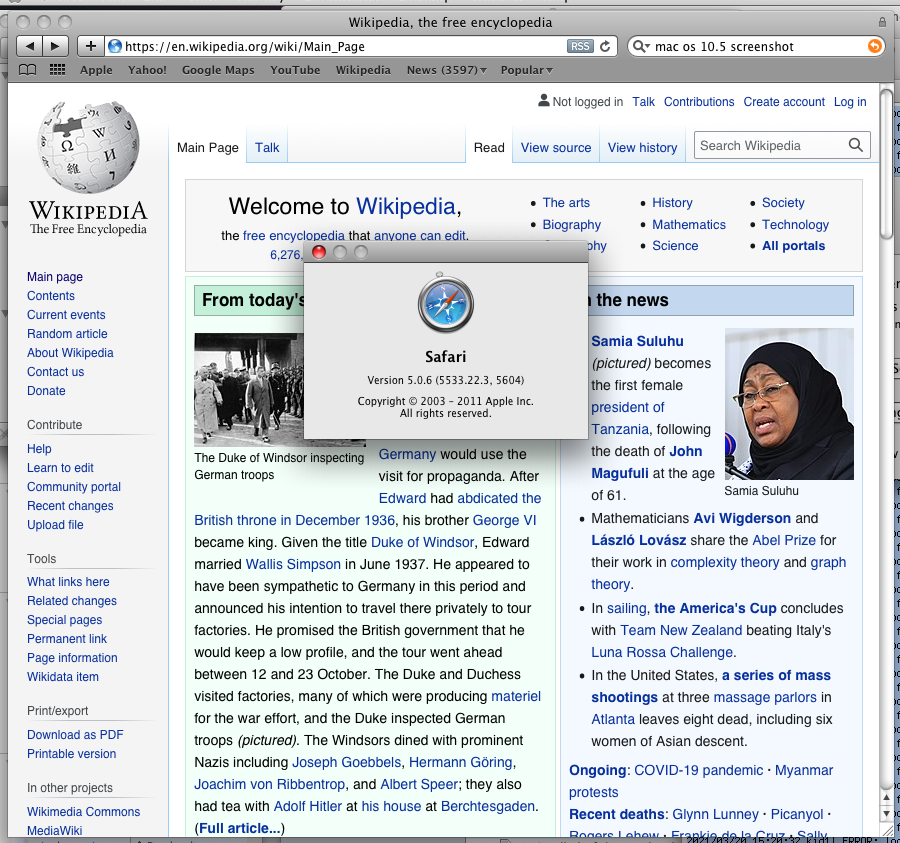The image size is (900, 843).
Task: Go back with the Safari back arrow
Action: pos(29,46)
